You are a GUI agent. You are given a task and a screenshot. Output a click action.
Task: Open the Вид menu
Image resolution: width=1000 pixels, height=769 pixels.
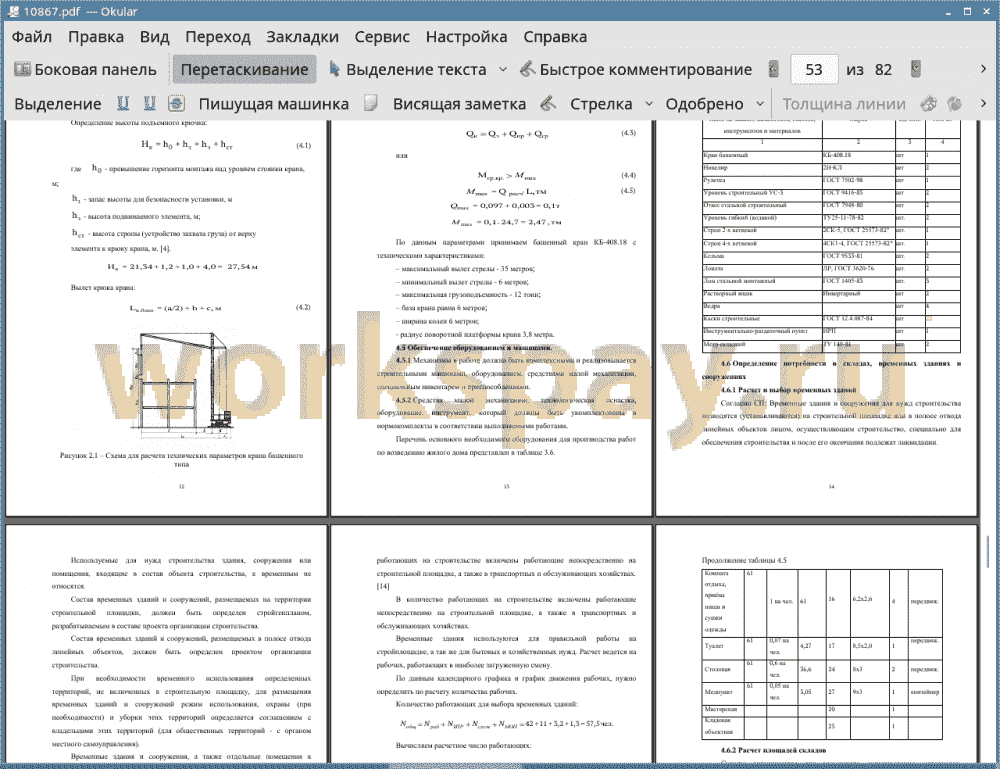[x=154, y=37]
